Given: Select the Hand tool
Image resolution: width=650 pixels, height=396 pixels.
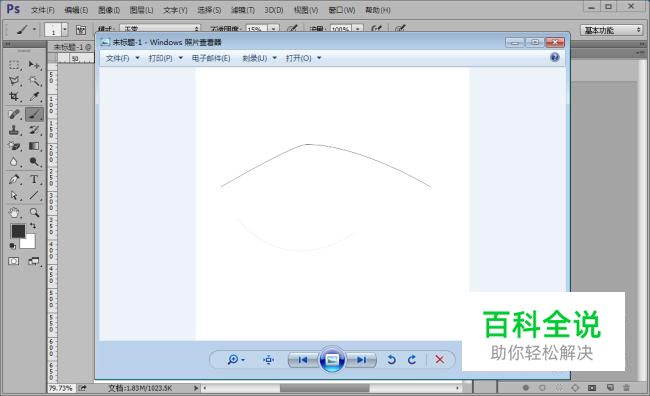Looking at the screenshot, I should pos(14,213).
